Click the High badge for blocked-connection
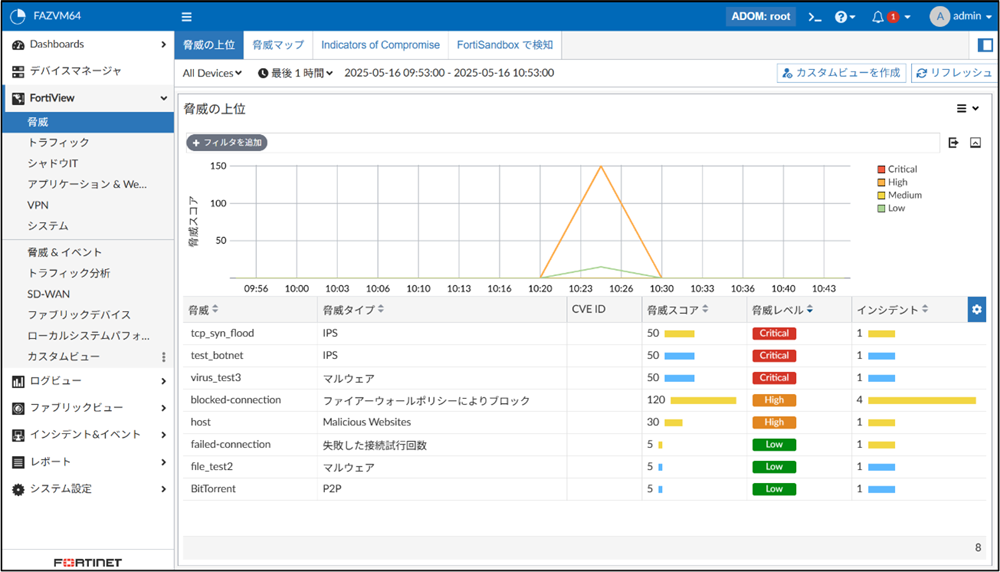The width and height of the screenshot is (1000, 572). [774, 400]
